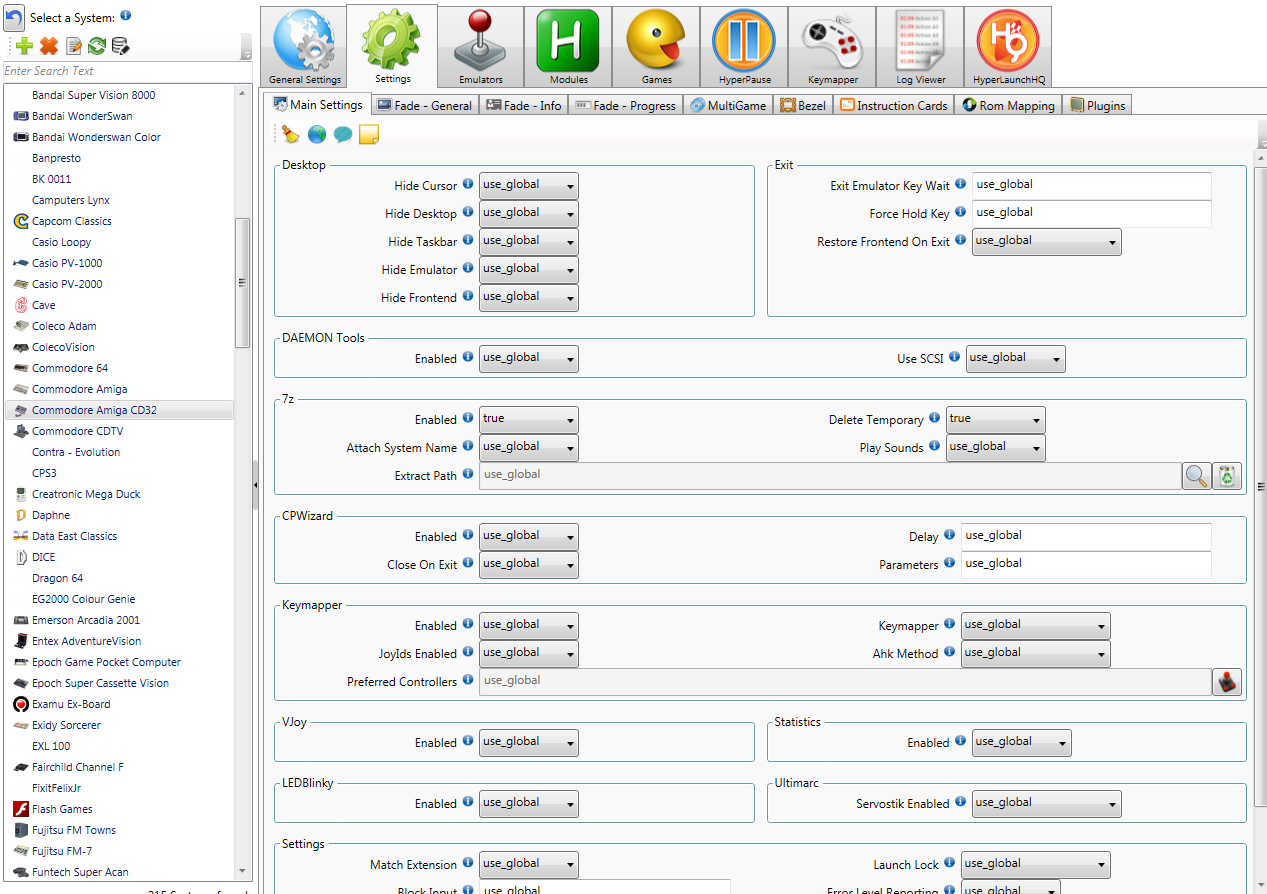
Task: Click the yellow sticky note icon
Action: tap(368, 135)
